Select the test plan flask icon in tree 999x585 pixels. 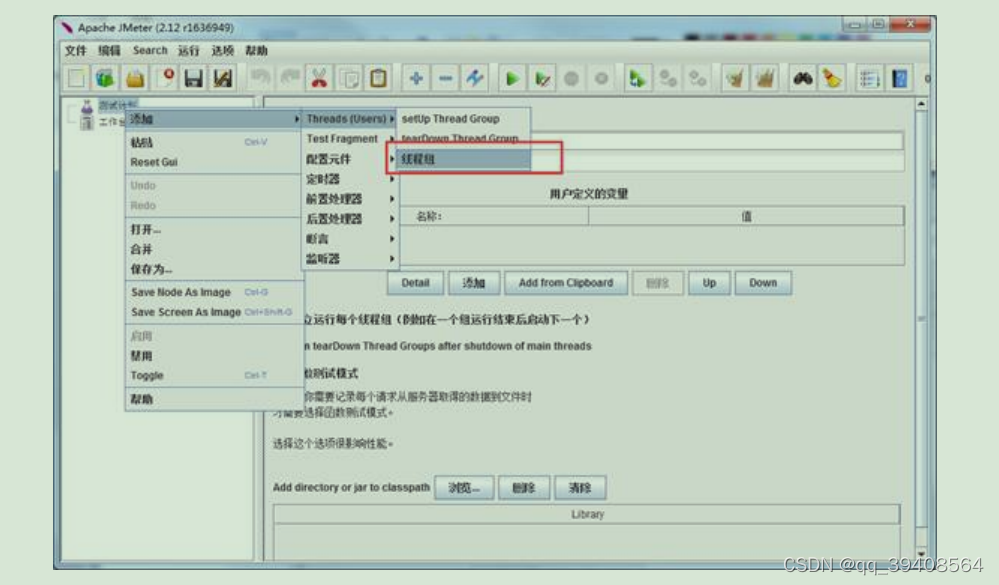(87, 106)
